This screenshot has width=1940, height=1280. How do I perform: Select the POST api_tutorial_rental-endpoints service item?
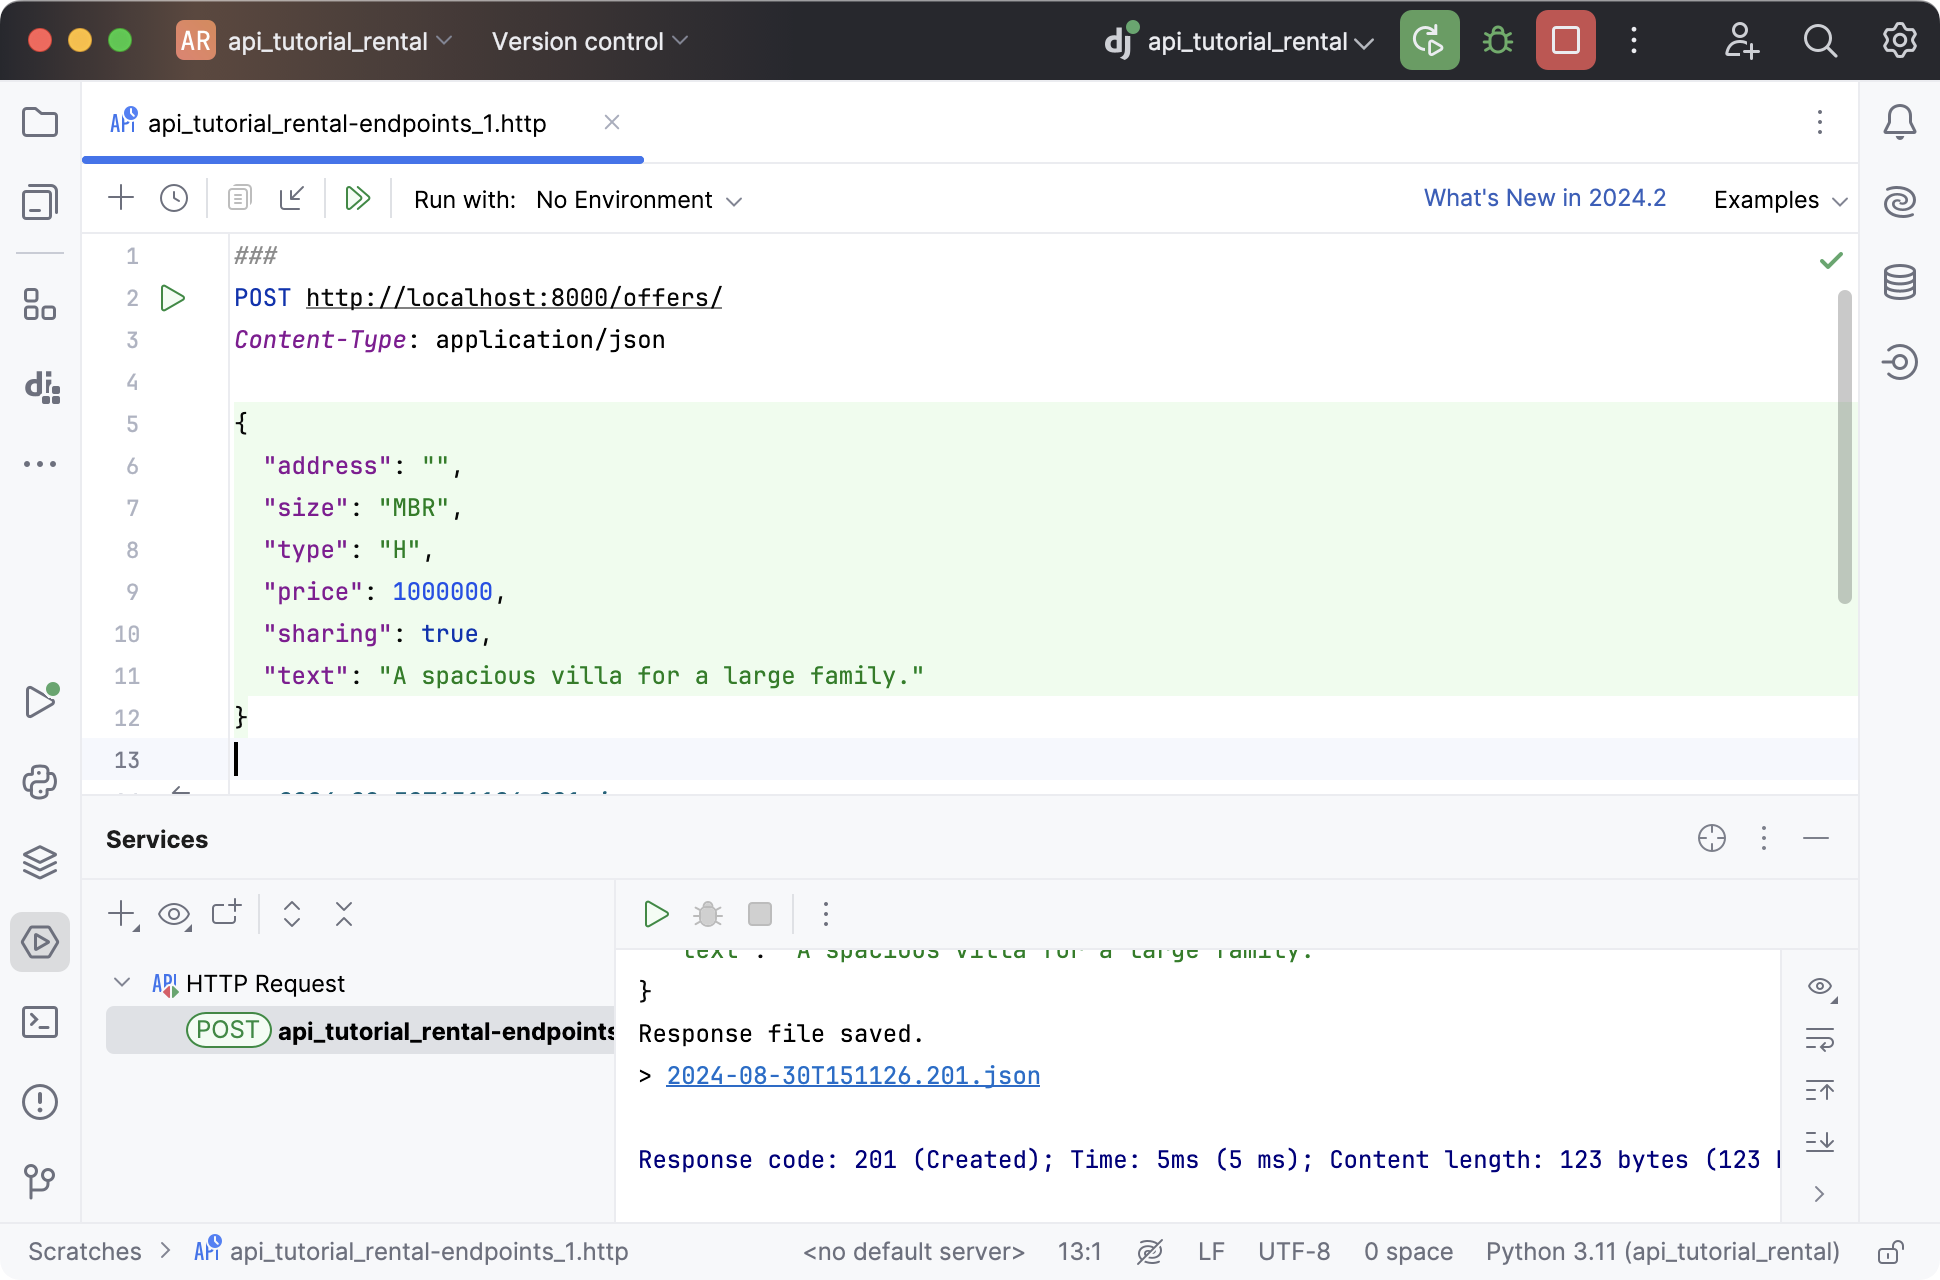point(400,1031)
